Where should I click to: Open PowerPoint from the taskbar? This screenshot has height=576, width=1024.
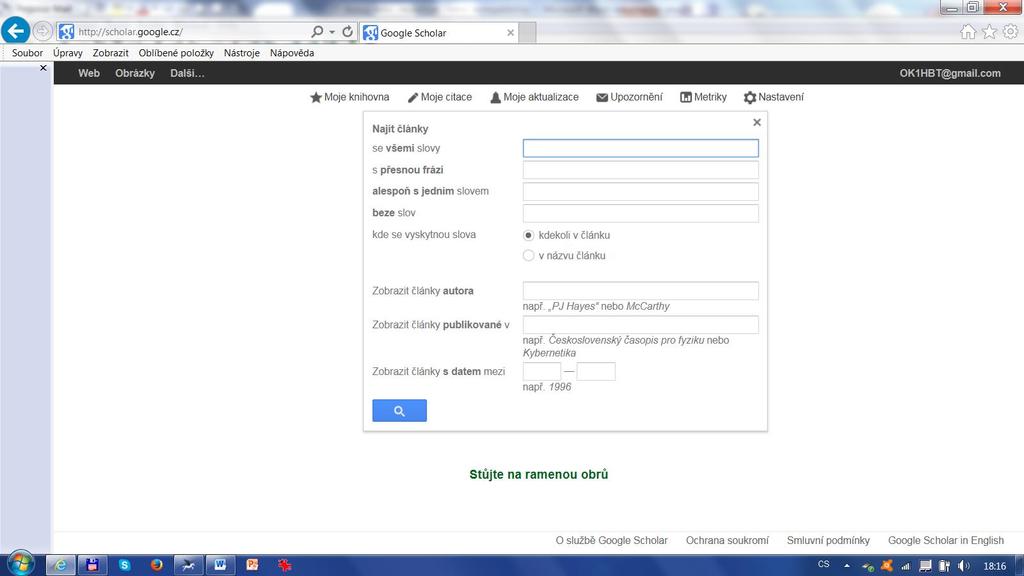pyautogui.click(x=252, y=565)
